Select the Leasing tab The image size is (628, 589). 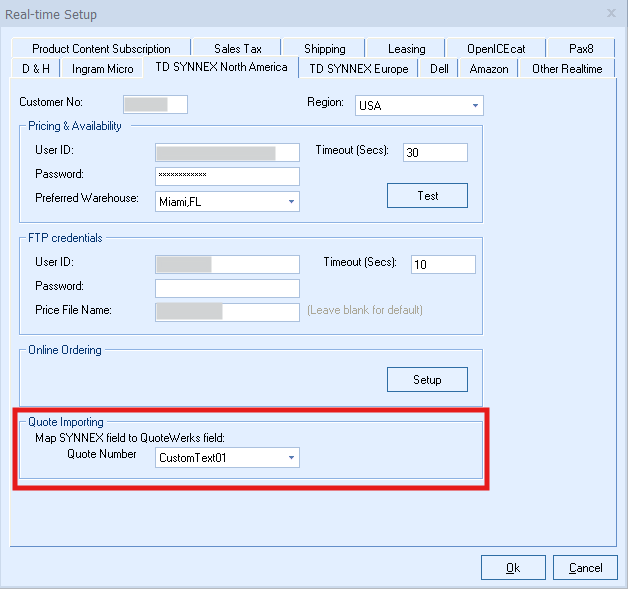pos(406,48)
